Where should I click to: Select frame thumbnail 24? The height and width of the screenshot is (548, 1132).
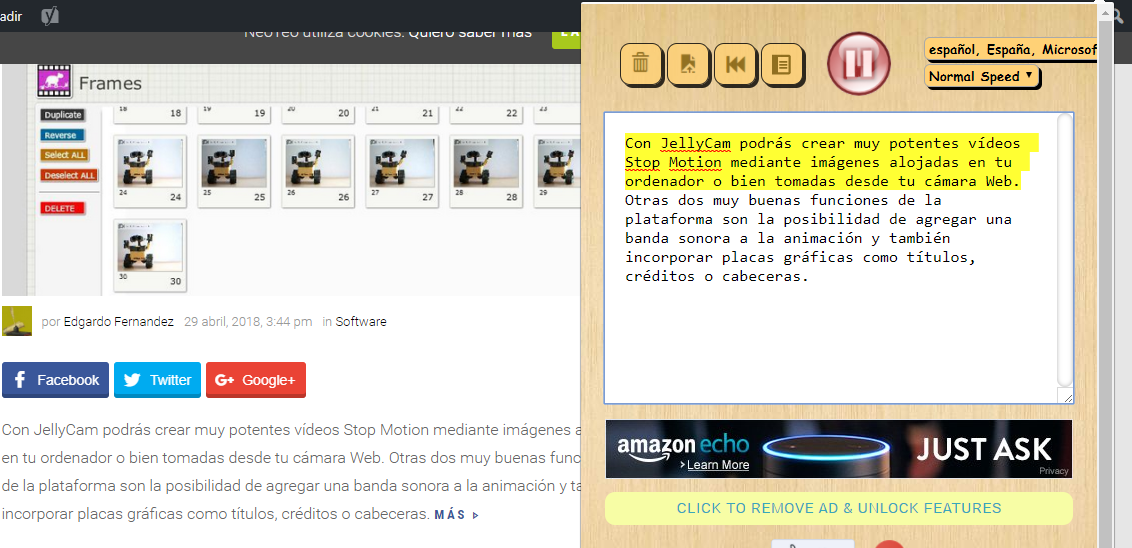[x=150, y=171]
